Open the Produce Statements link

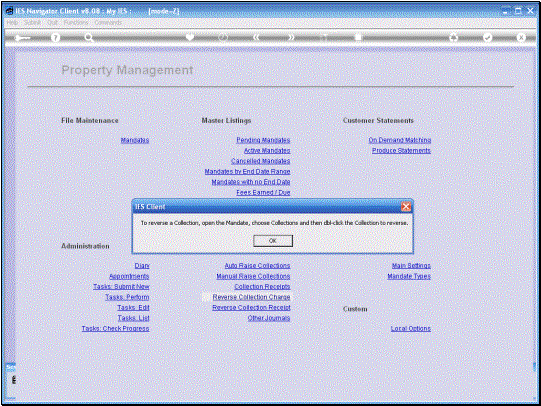(401, 150)
